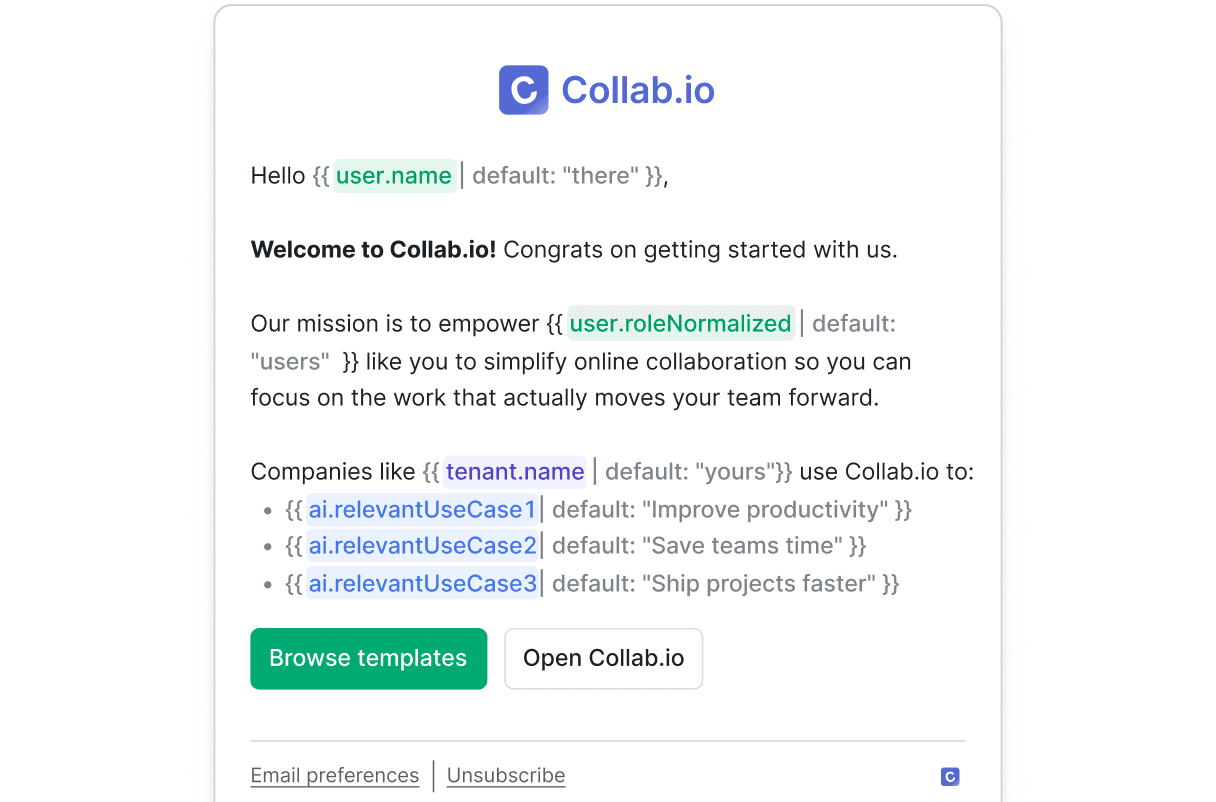Select the user.name variable tag
This screenshot has width=1216, height=802.
(x=394, y=176)
